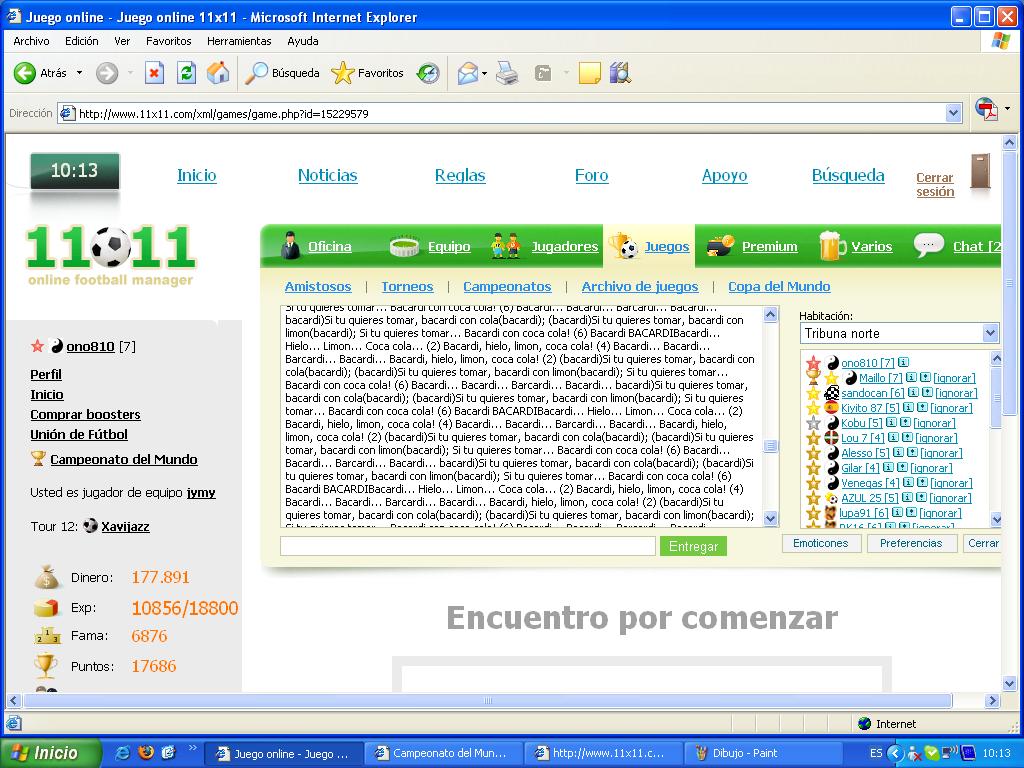This screenshot has width=1024, height=768.
Task: Expand the Atrás back-history dropdown arrow
Action: (80, 73)
